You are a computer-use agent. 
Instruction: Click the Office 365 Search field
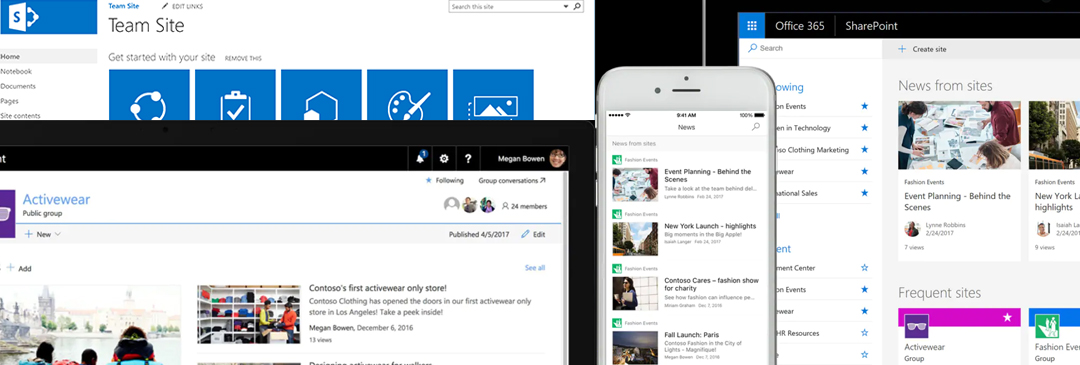tap(810, 48)
